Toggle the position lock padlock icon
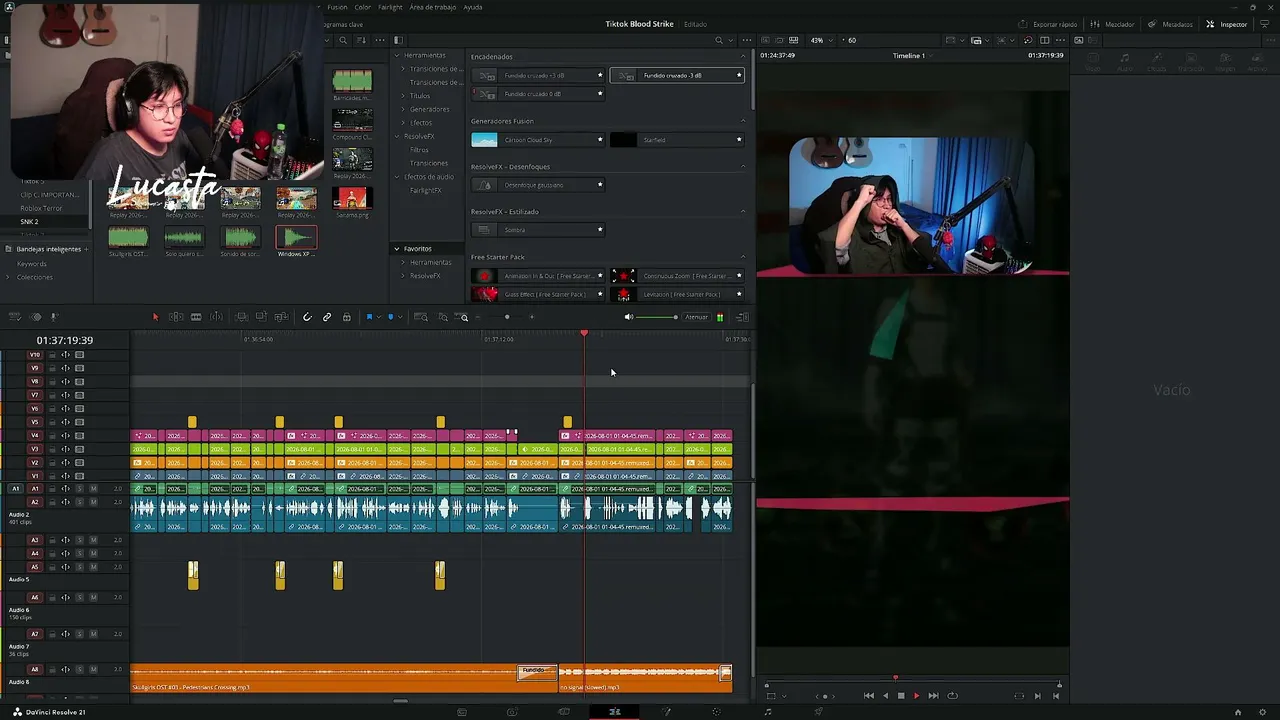This screenshot has width=1280, height=720. (347, 317)
